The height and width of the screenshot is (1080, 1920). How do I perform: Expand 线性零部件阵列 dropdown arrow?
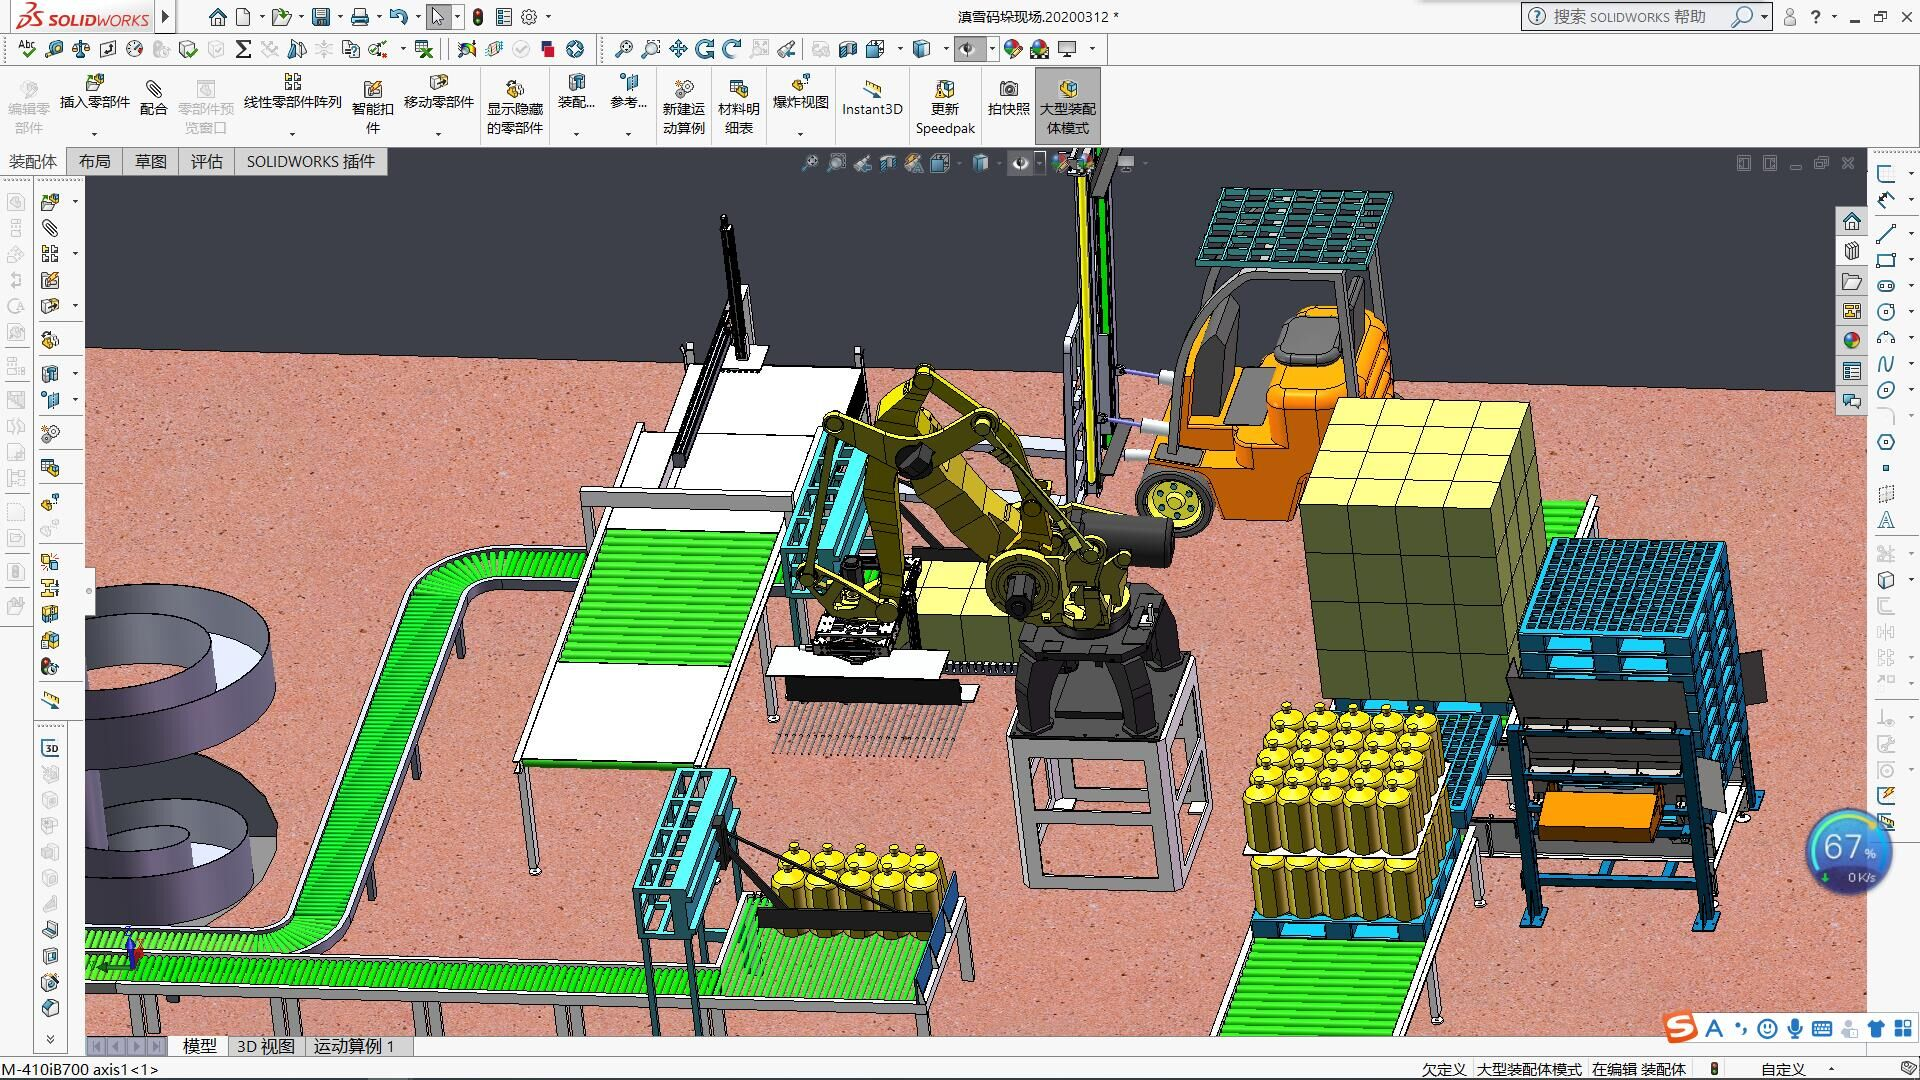coord(292,133)
